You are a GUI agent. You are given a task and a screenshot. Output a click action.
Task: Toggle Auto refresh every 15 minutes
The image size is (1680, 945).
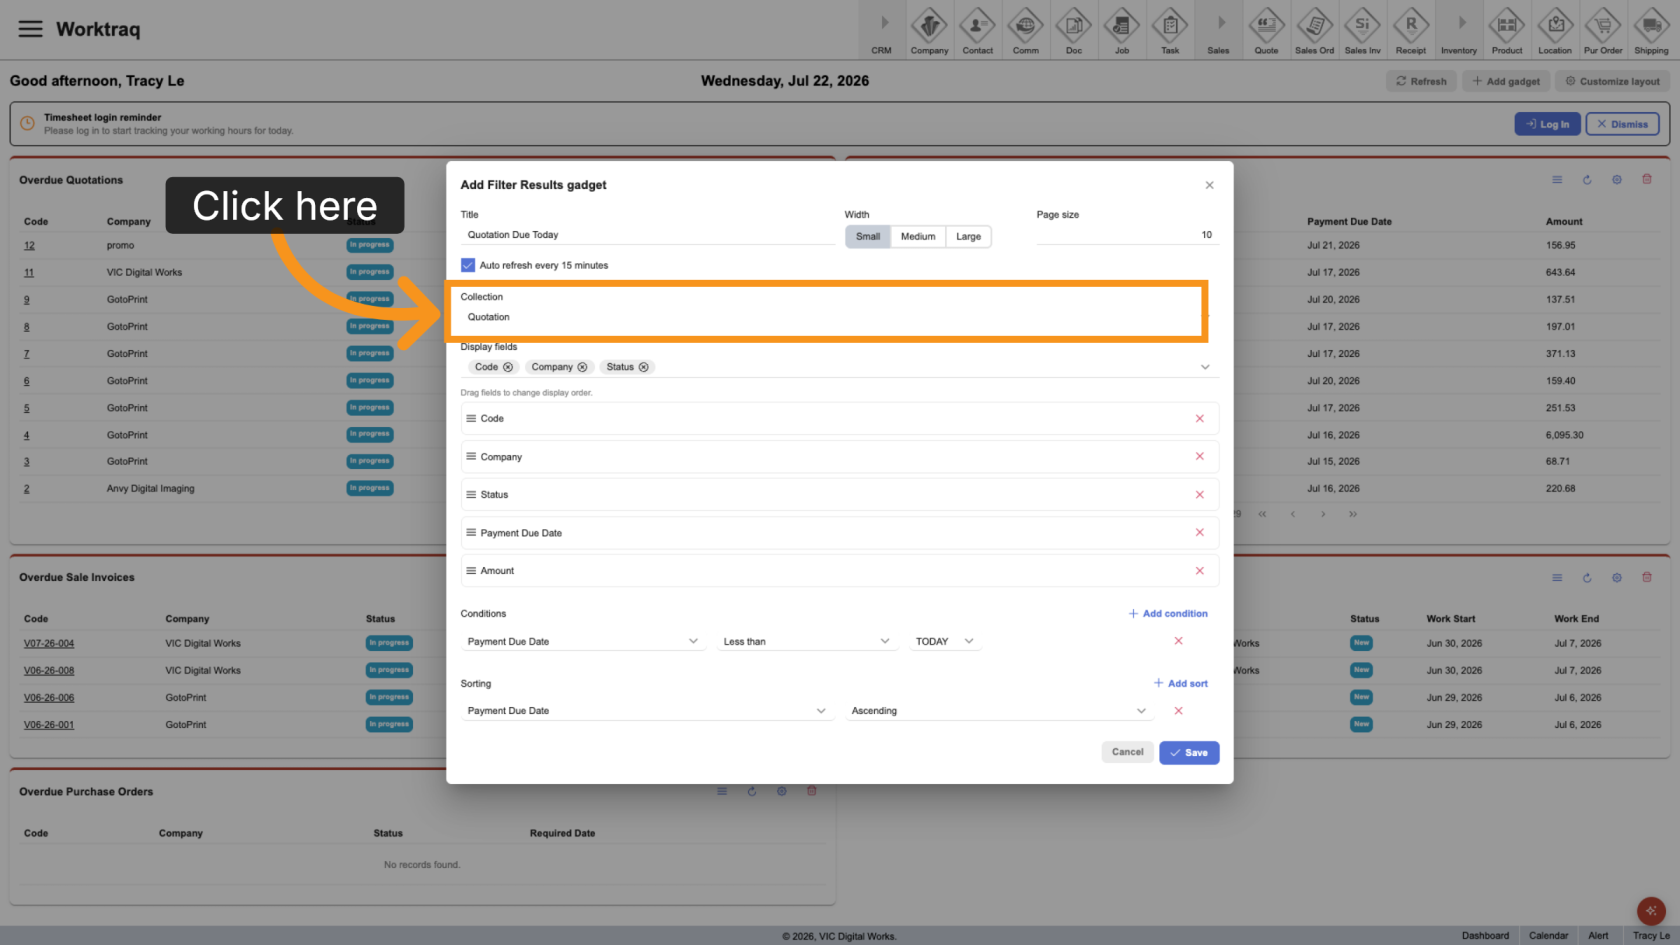pyautogui.click(x=467, y=265)
